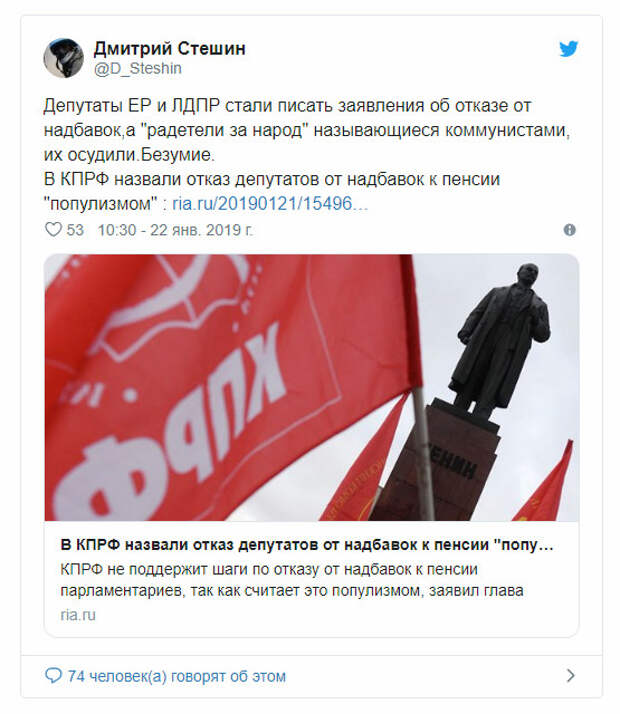Open the КПРФ flag and Lenin statue image
620x714 pixels.
pos(312,388)
